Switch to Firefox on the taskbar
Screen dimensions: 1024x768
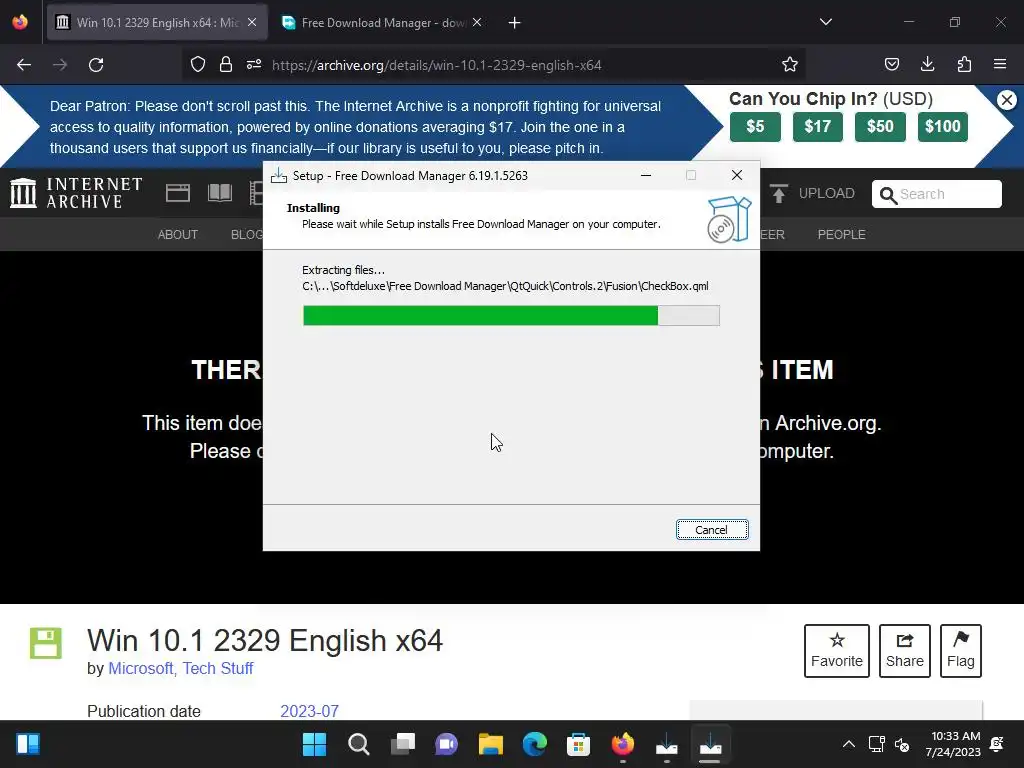pyautogui.click(x=622, y=744)
